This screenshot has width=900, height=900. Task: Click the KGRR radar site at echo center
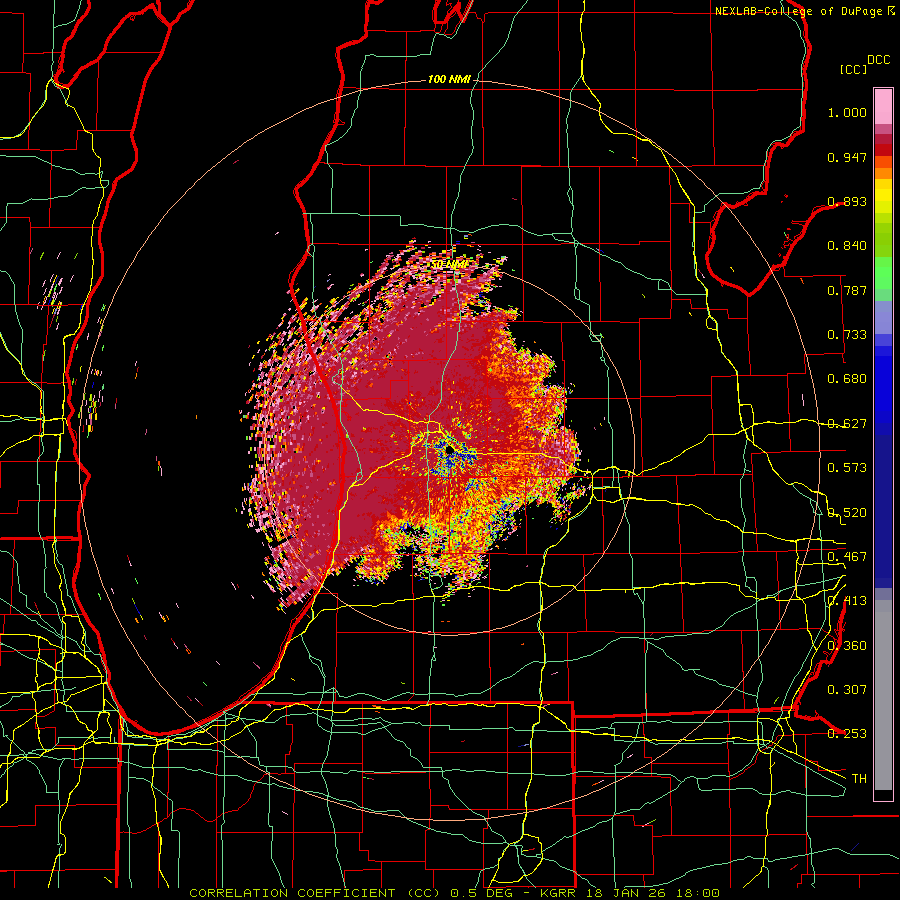tap(449, 450)
